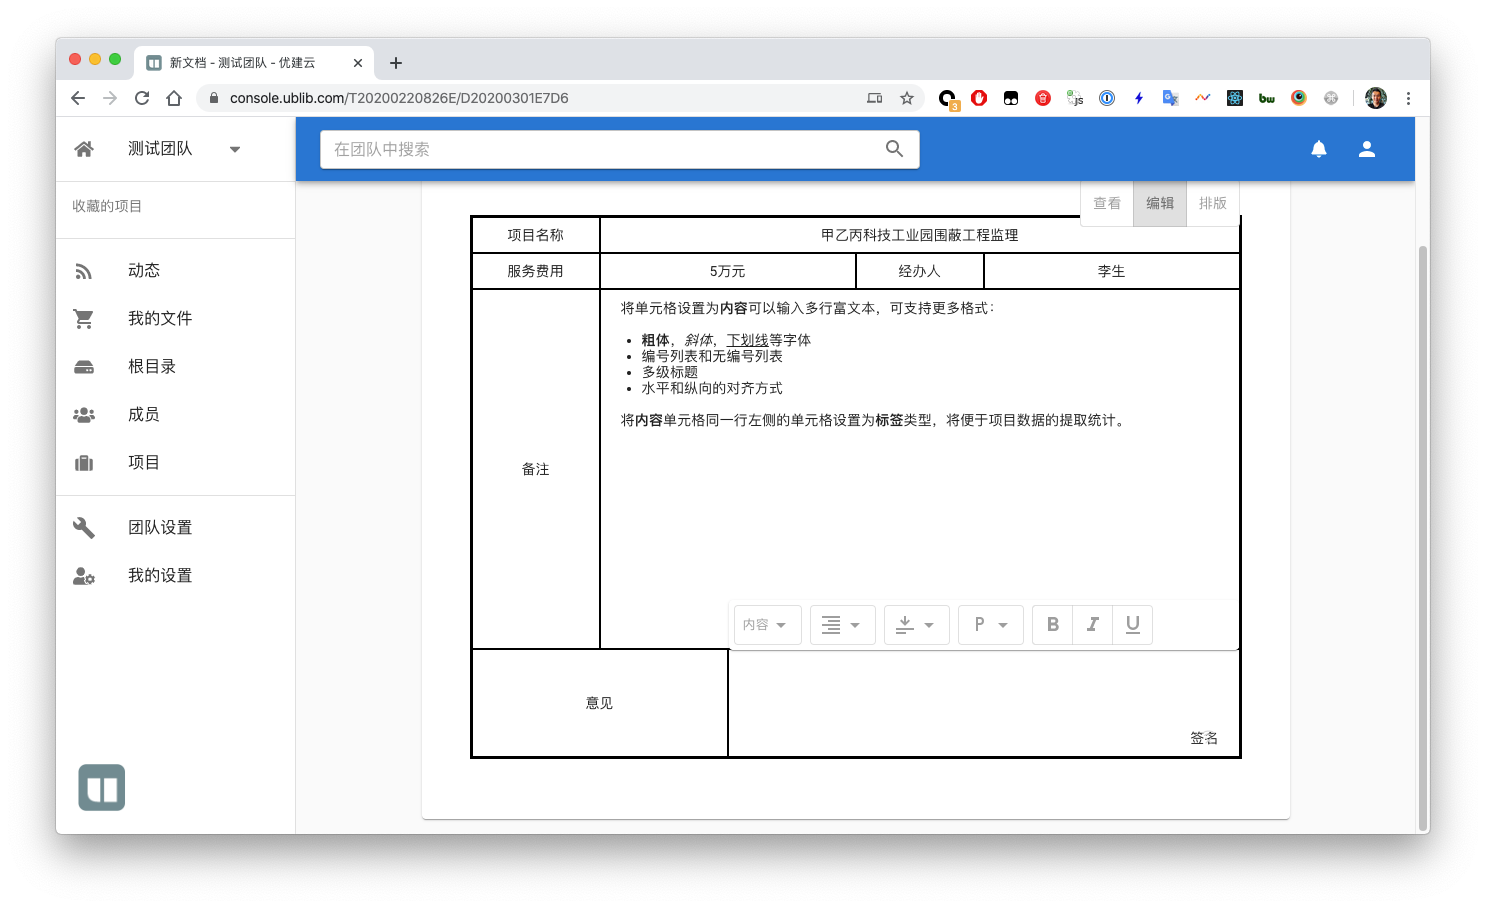
Task: Open 我的文件 shopping cart item
Action: coord(159,319)
